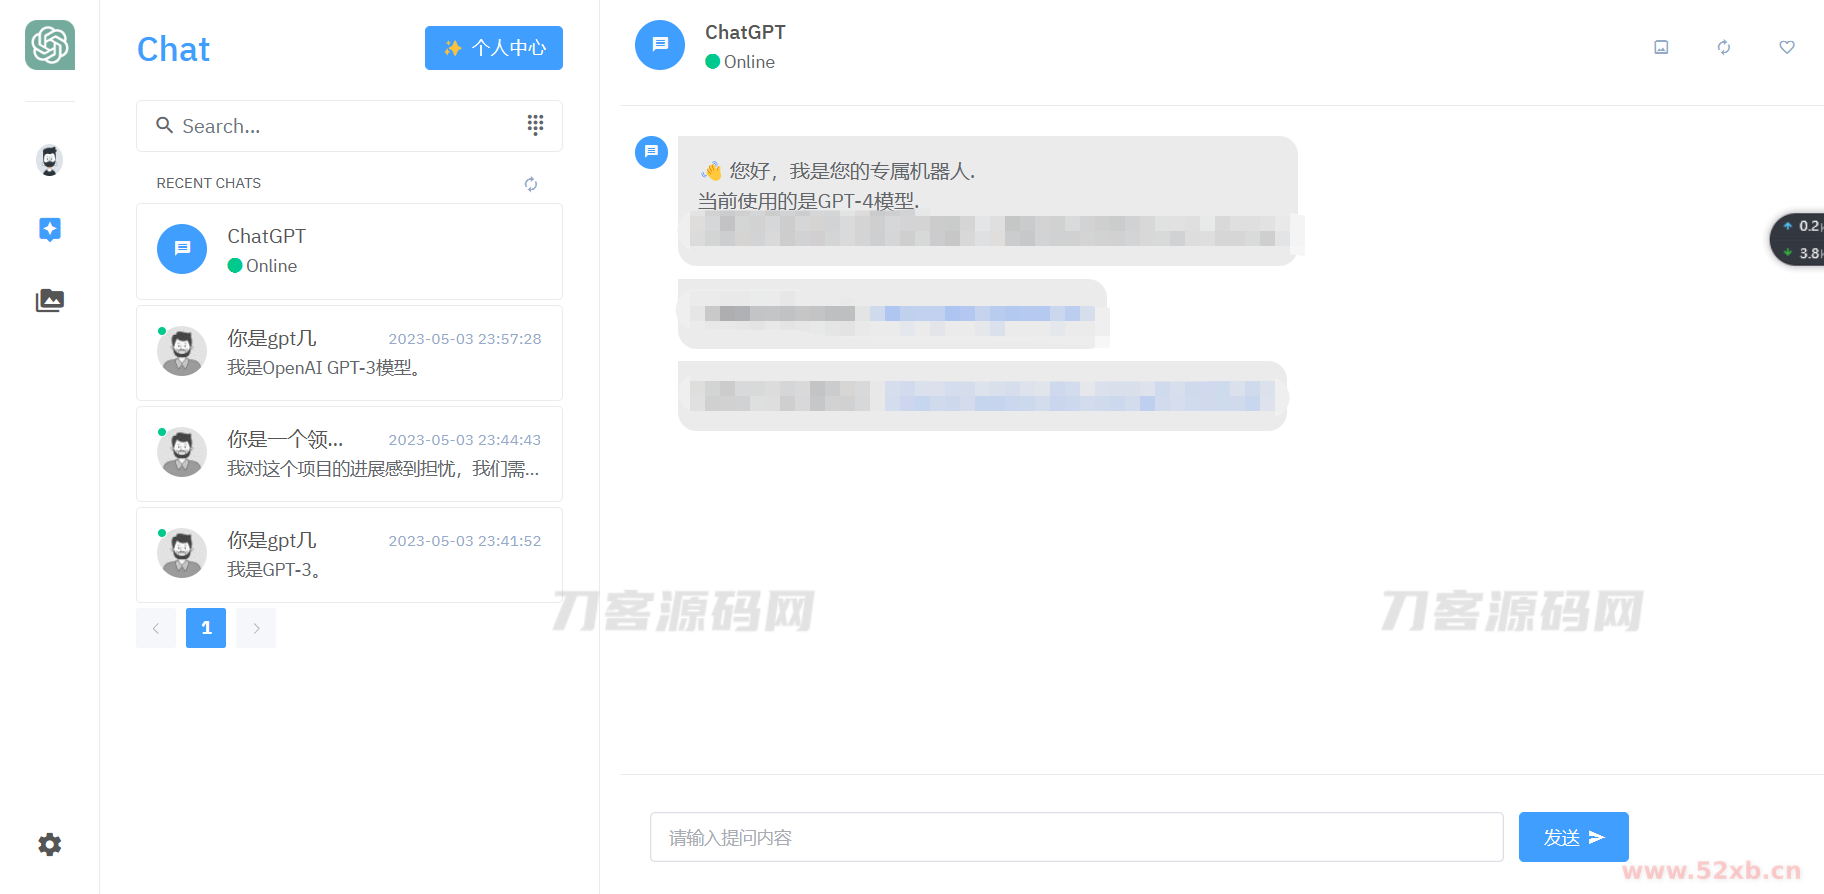Click the blurred link in the second message

click(x=982, y=314)
